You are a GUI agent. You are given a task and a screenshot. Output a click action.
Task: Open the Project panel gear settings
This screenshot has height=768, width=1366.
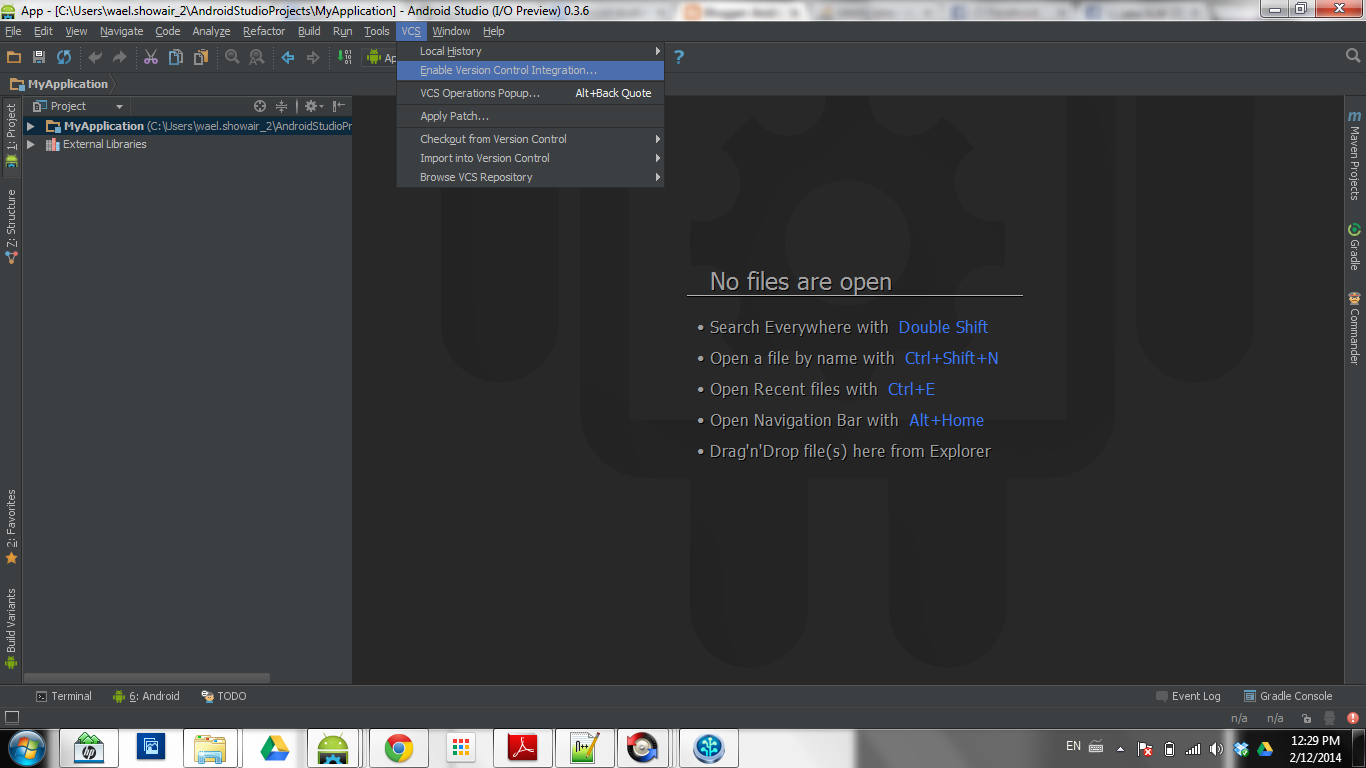point(313,106)
